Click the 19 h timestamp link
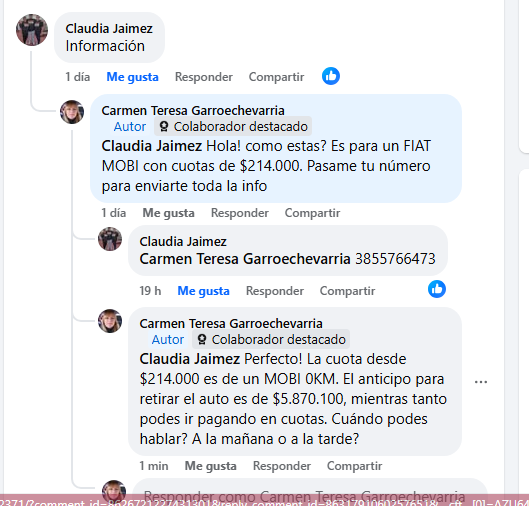Screen dimensions: 529x506 [x=150, y=291]
